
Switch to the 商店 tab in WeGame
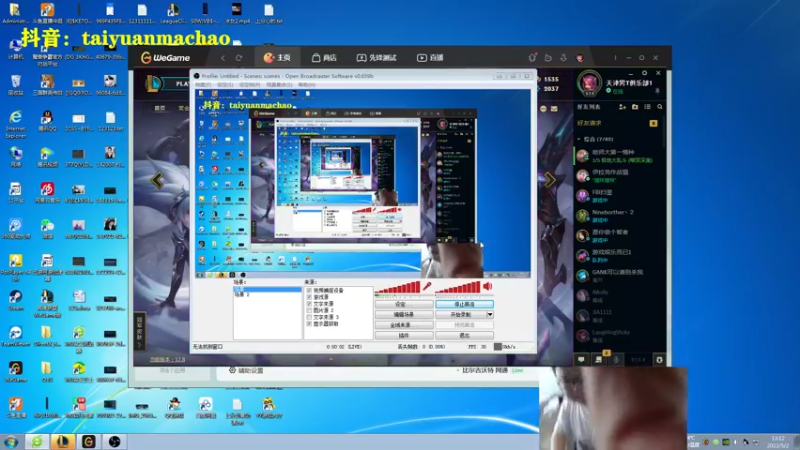324,58
